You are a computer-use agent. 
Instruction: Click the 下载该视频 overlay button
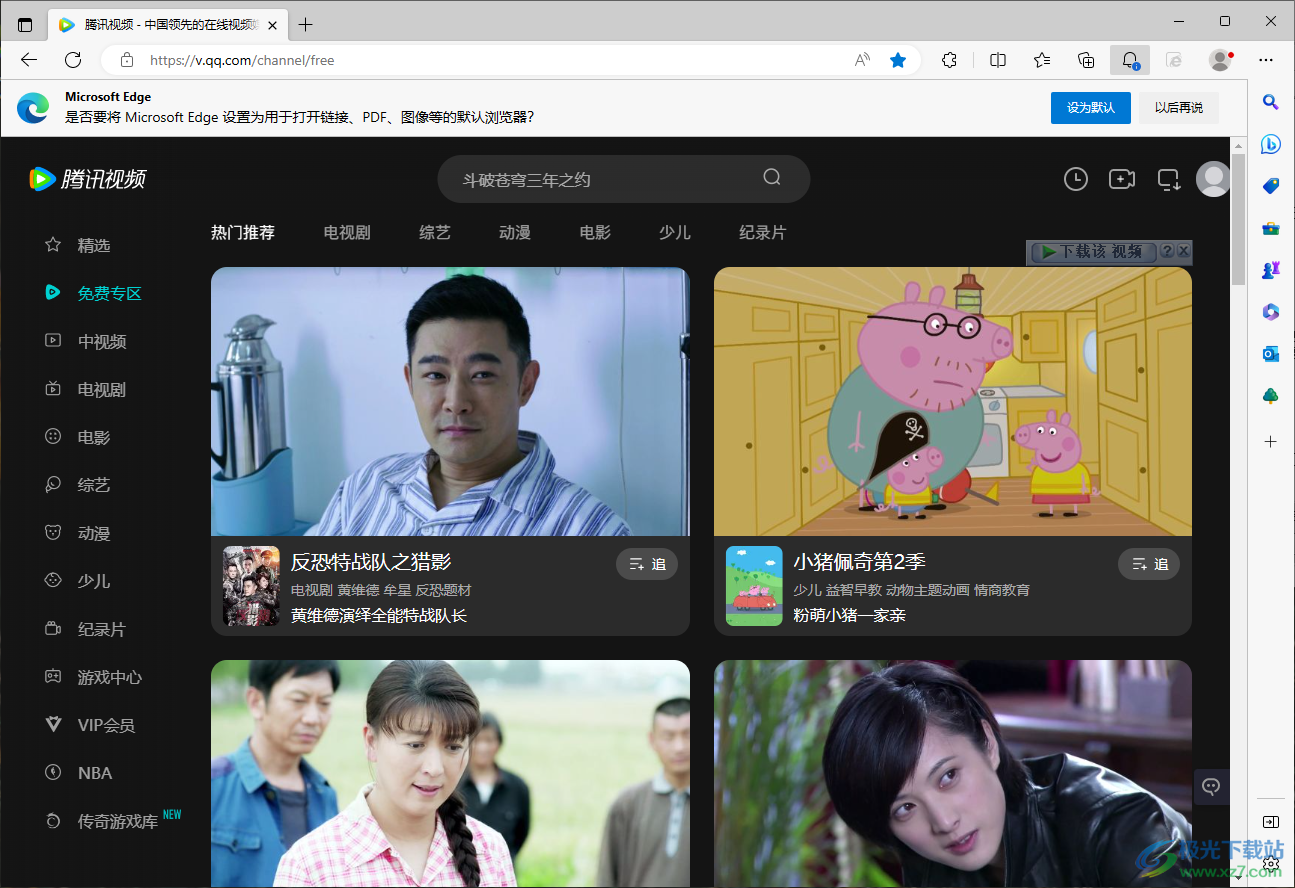1093,252
